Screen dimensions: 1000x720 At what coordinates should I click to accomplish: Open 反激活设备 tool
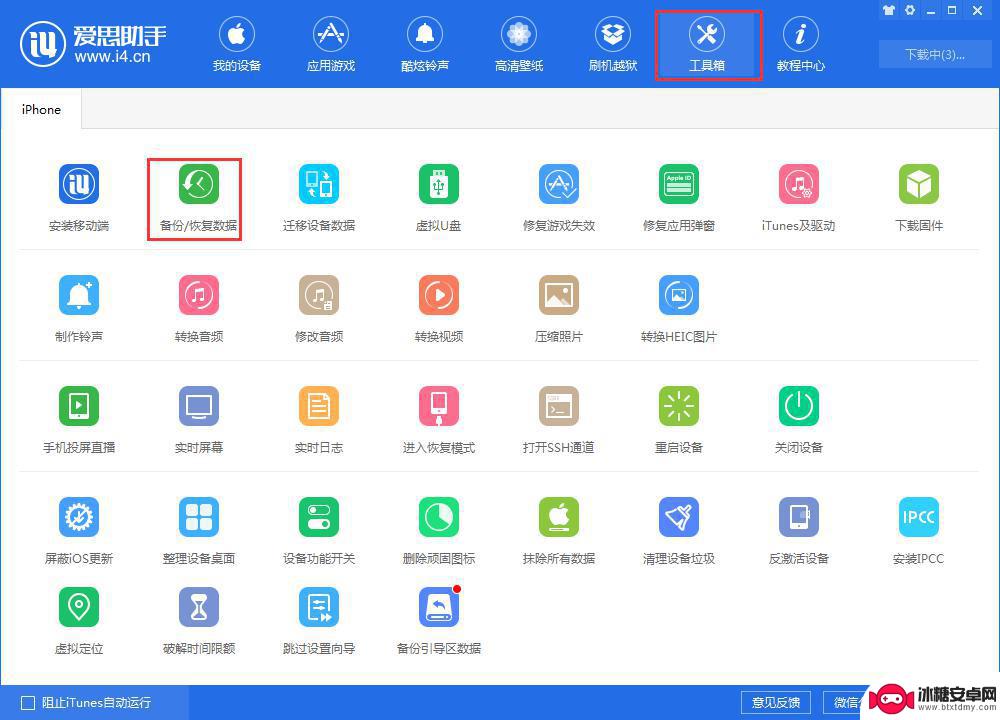(x=798, y=531)
